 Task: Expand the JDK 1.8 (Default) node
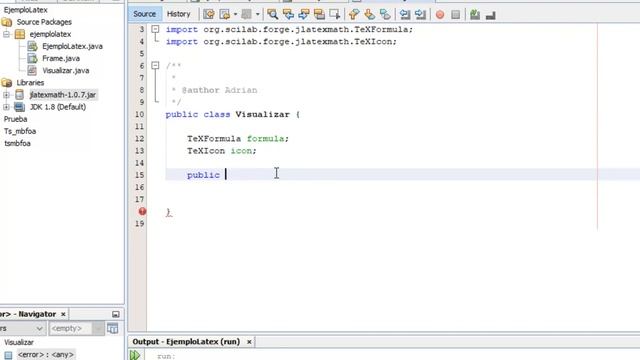click(x=6, y=107)
